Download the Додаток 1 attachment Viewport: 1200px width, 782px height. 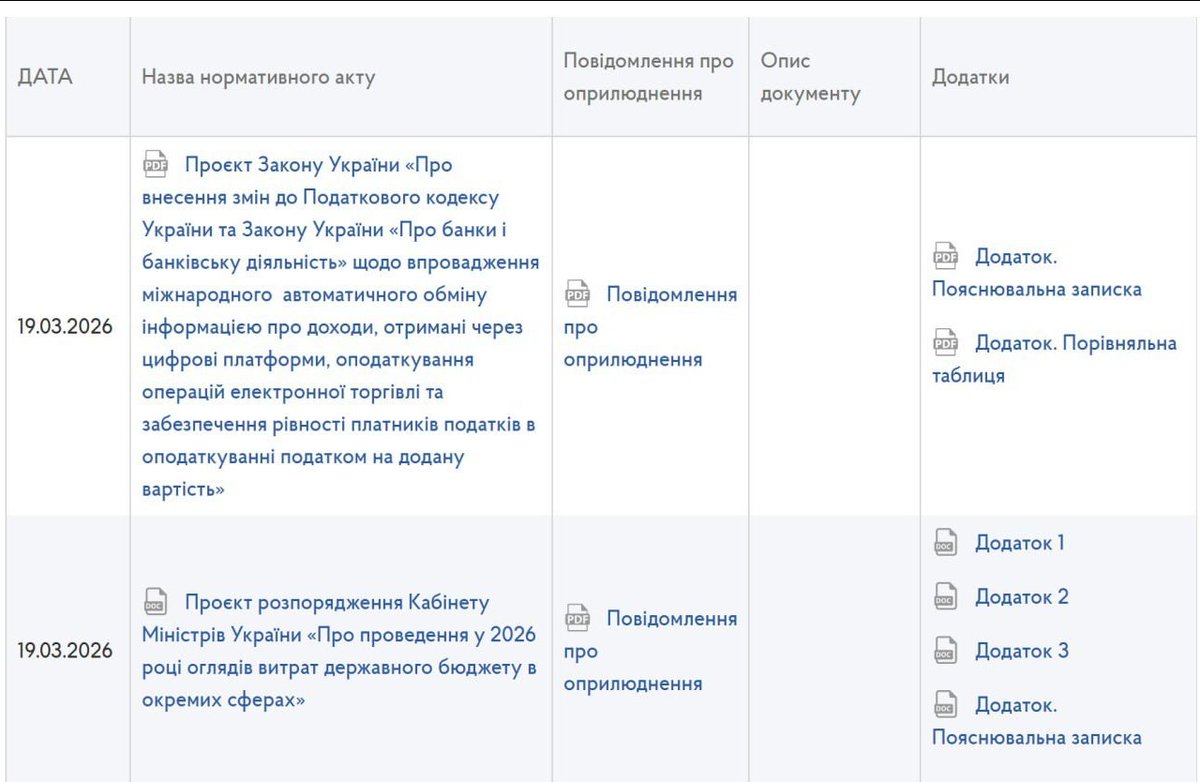point(1020,542)
